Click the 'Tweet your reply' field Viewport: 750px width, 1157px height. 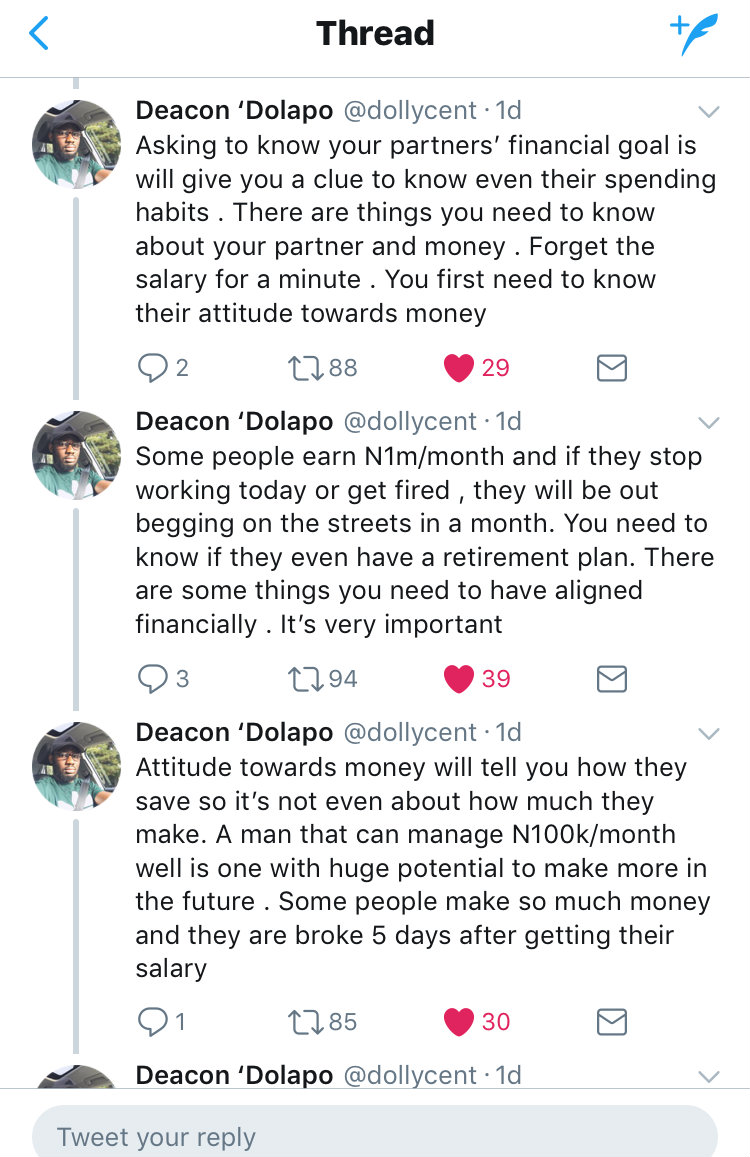click(x=375, y=1131)
